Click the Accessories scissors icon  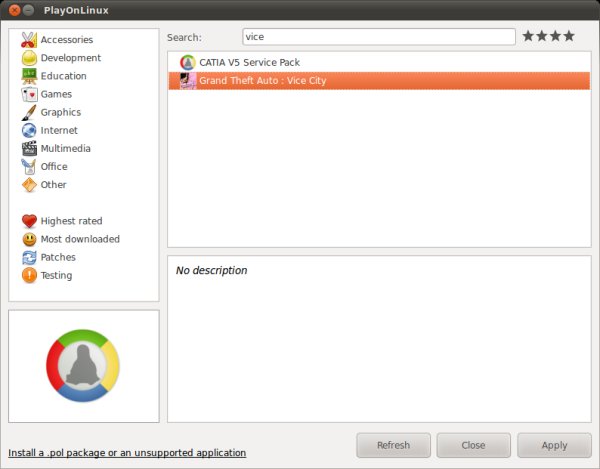tap(29, 40)
